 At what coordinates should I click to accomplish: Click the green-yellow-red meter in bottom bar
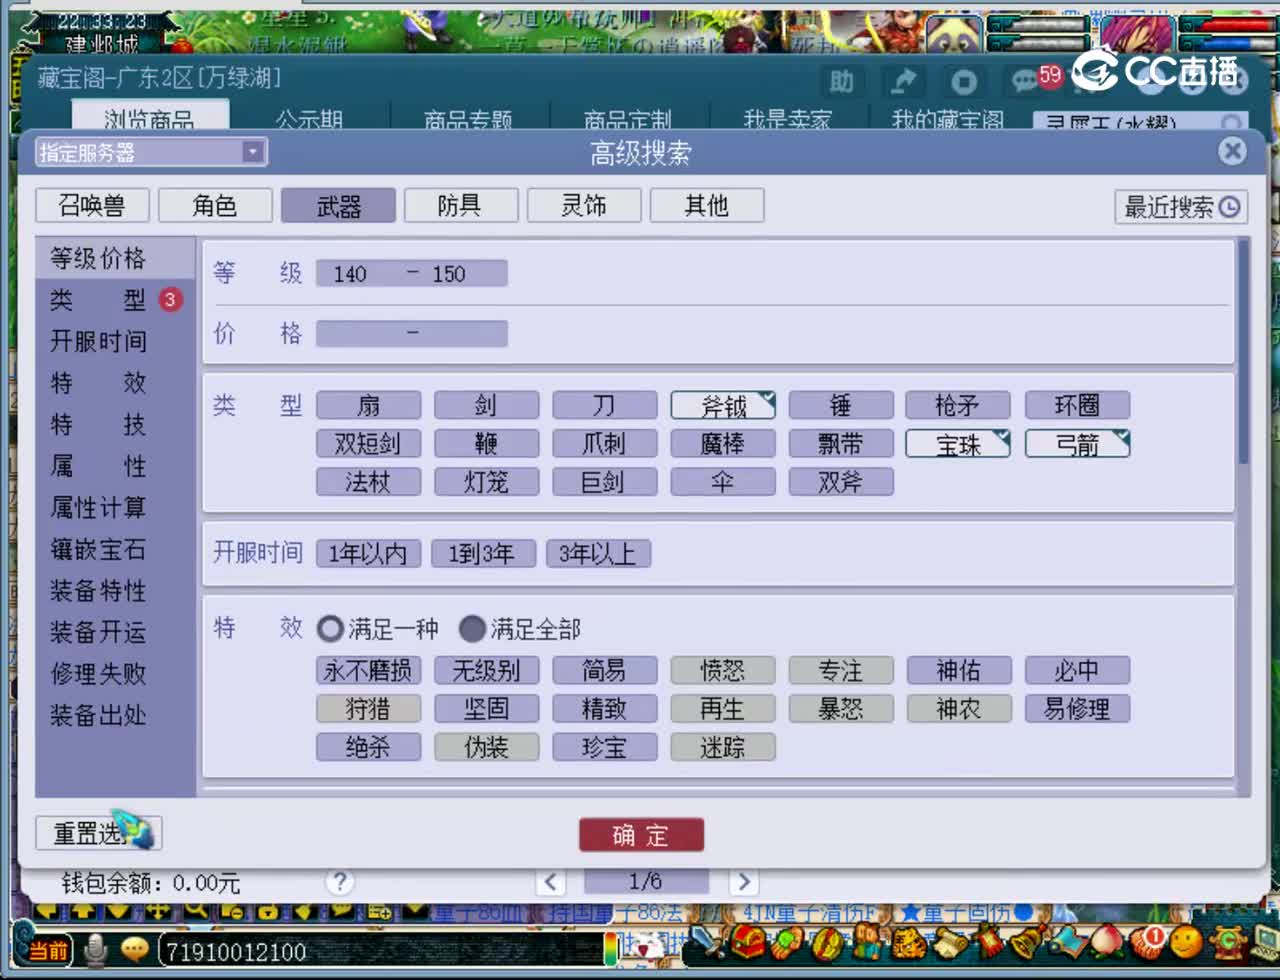(x=610, y=949)
